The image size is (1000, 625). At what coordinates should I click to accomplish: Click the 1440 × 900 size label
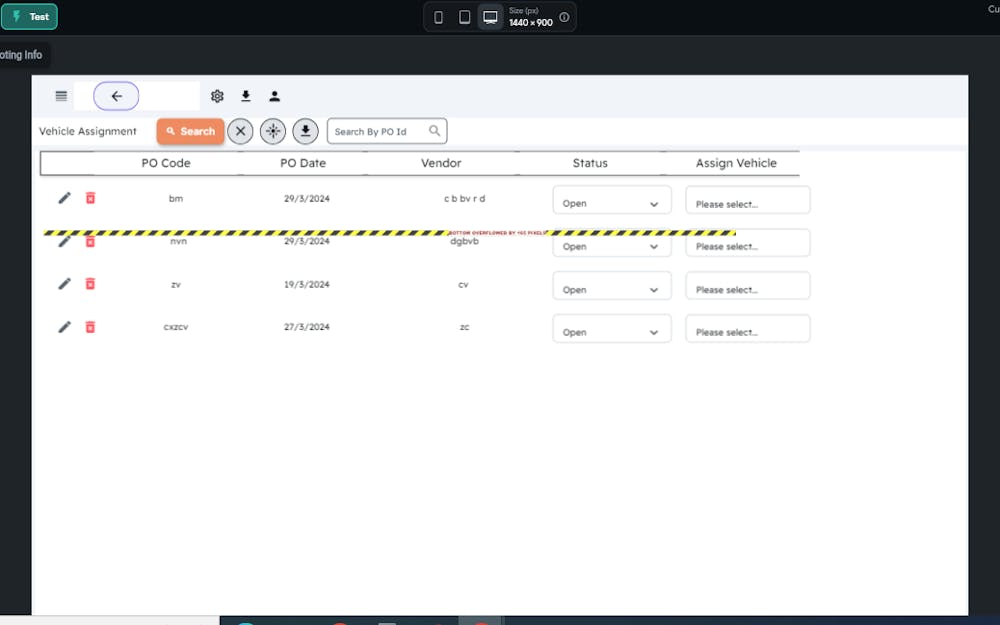pos(531,23)
